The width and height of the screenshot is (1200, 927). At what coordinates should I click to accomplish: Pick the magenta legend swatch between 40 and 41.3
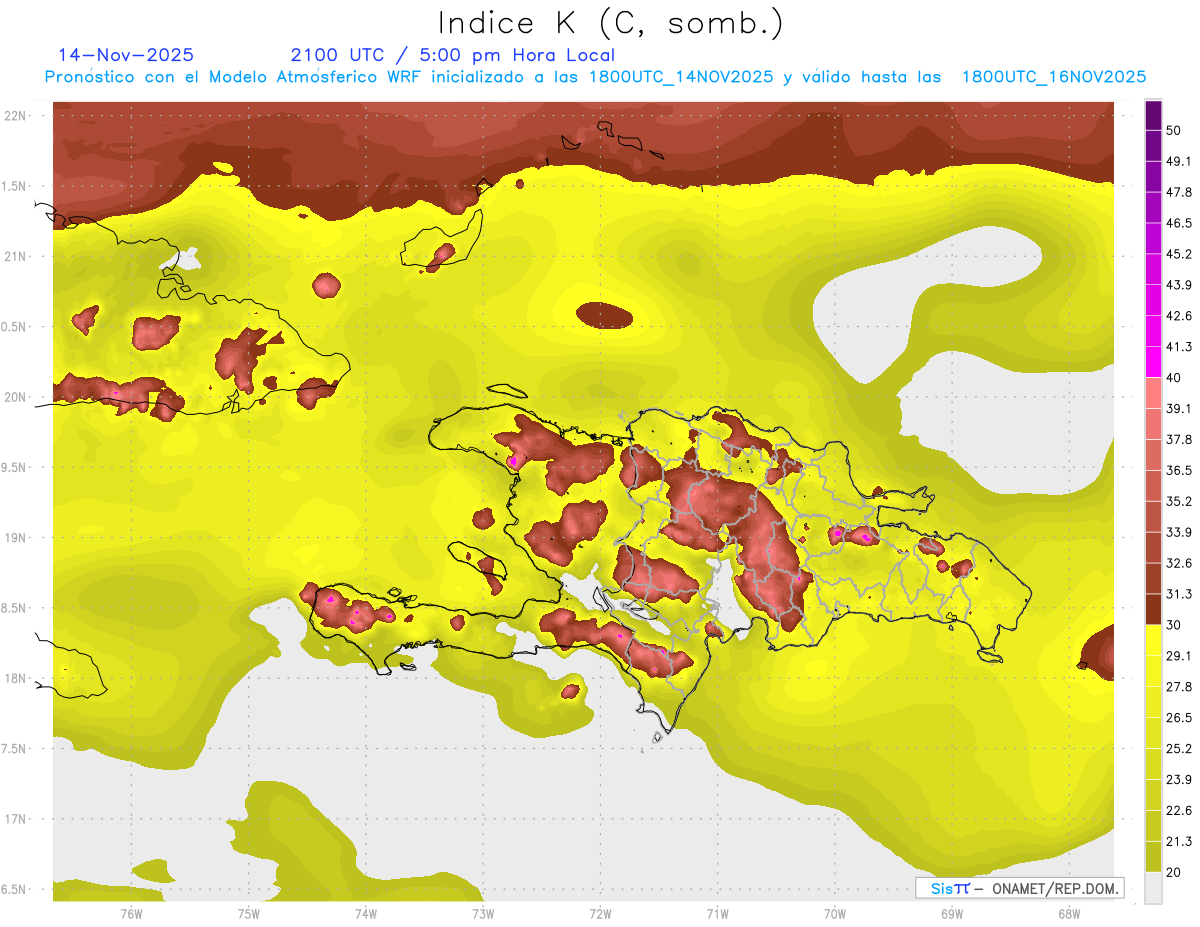[1154, 362]
